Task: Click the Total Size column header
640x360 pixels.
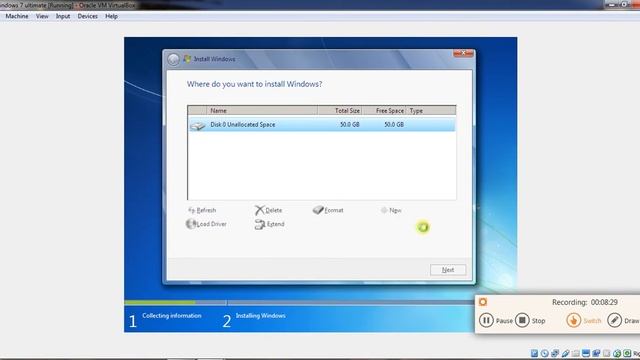Action: [340, 111]
